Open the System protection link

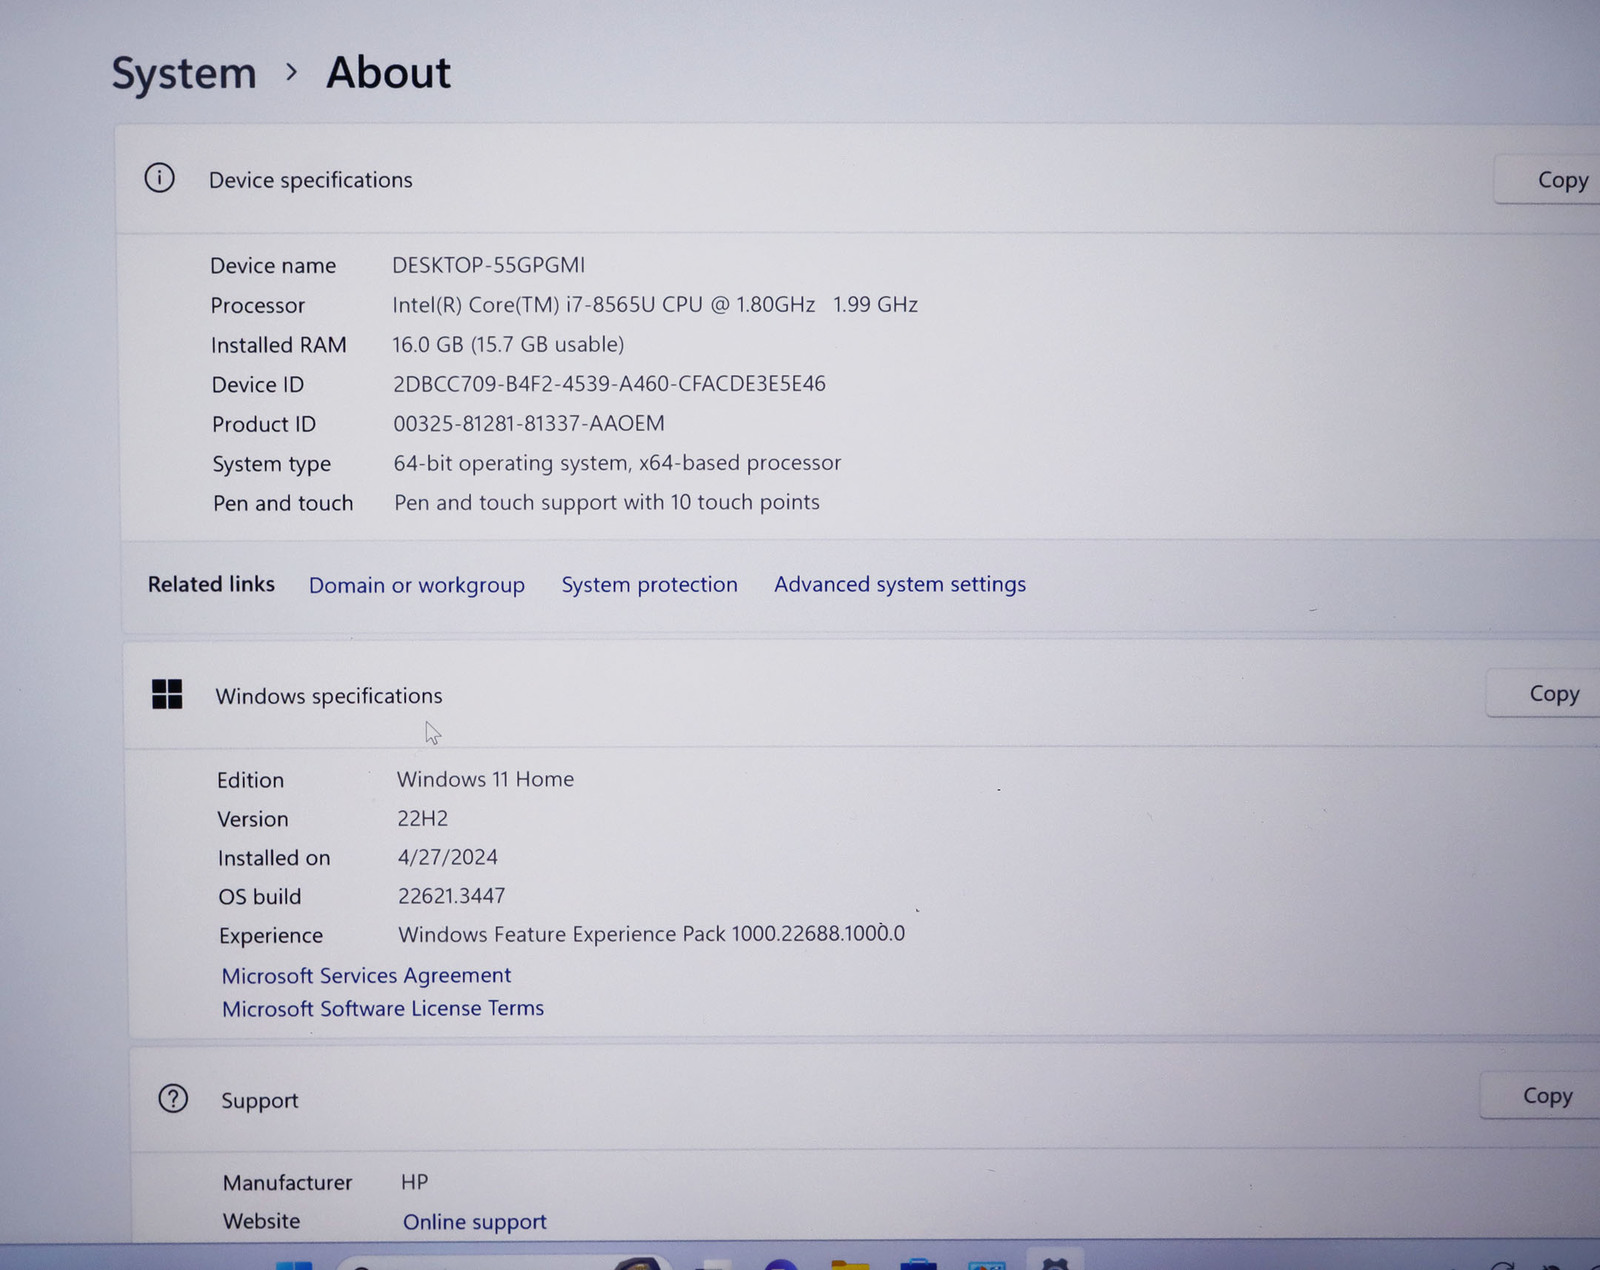tap(649, 584)
